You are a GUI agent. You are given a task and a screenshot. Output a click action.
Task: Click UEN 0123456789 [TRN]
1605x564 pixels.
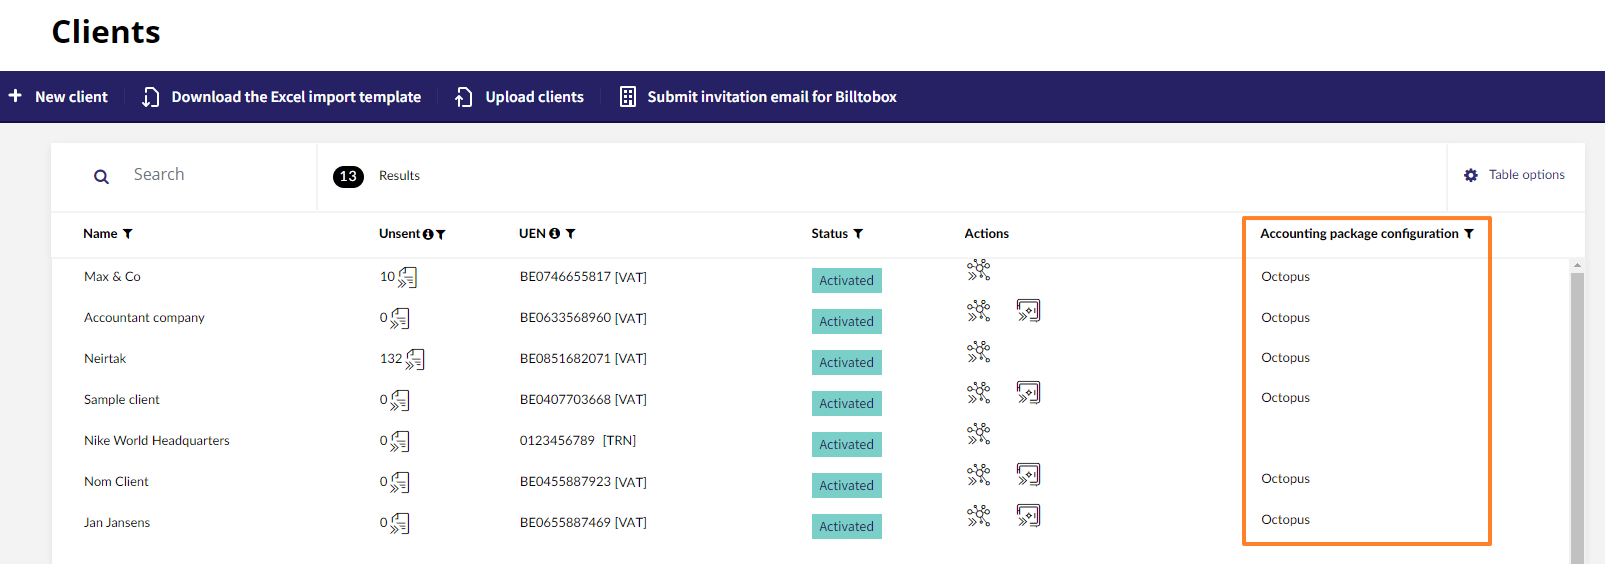click(578, 441)
